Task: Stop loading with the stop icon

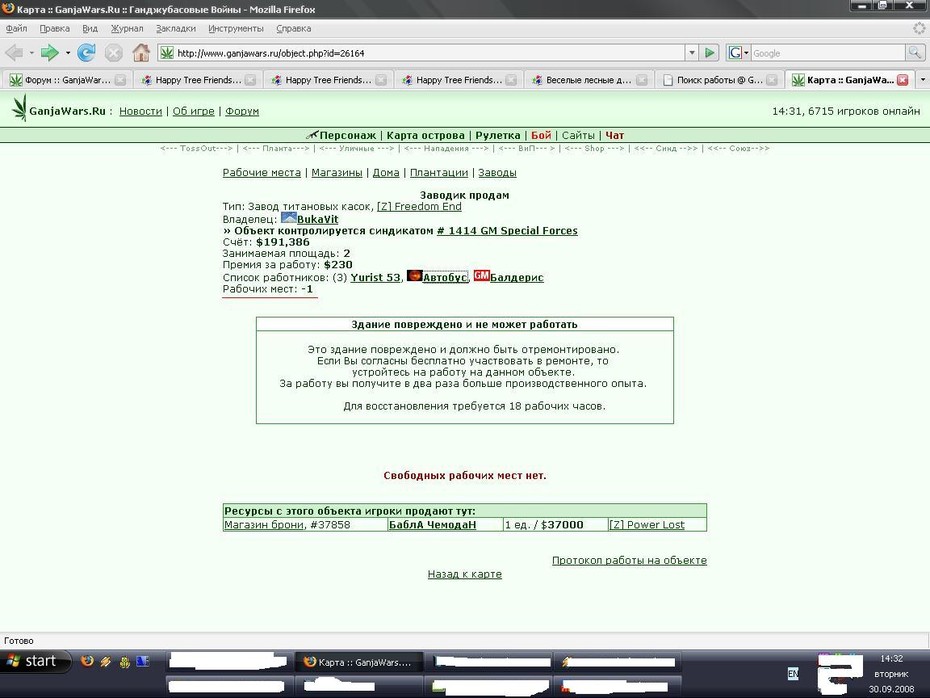Action: [x=114, y=53]
